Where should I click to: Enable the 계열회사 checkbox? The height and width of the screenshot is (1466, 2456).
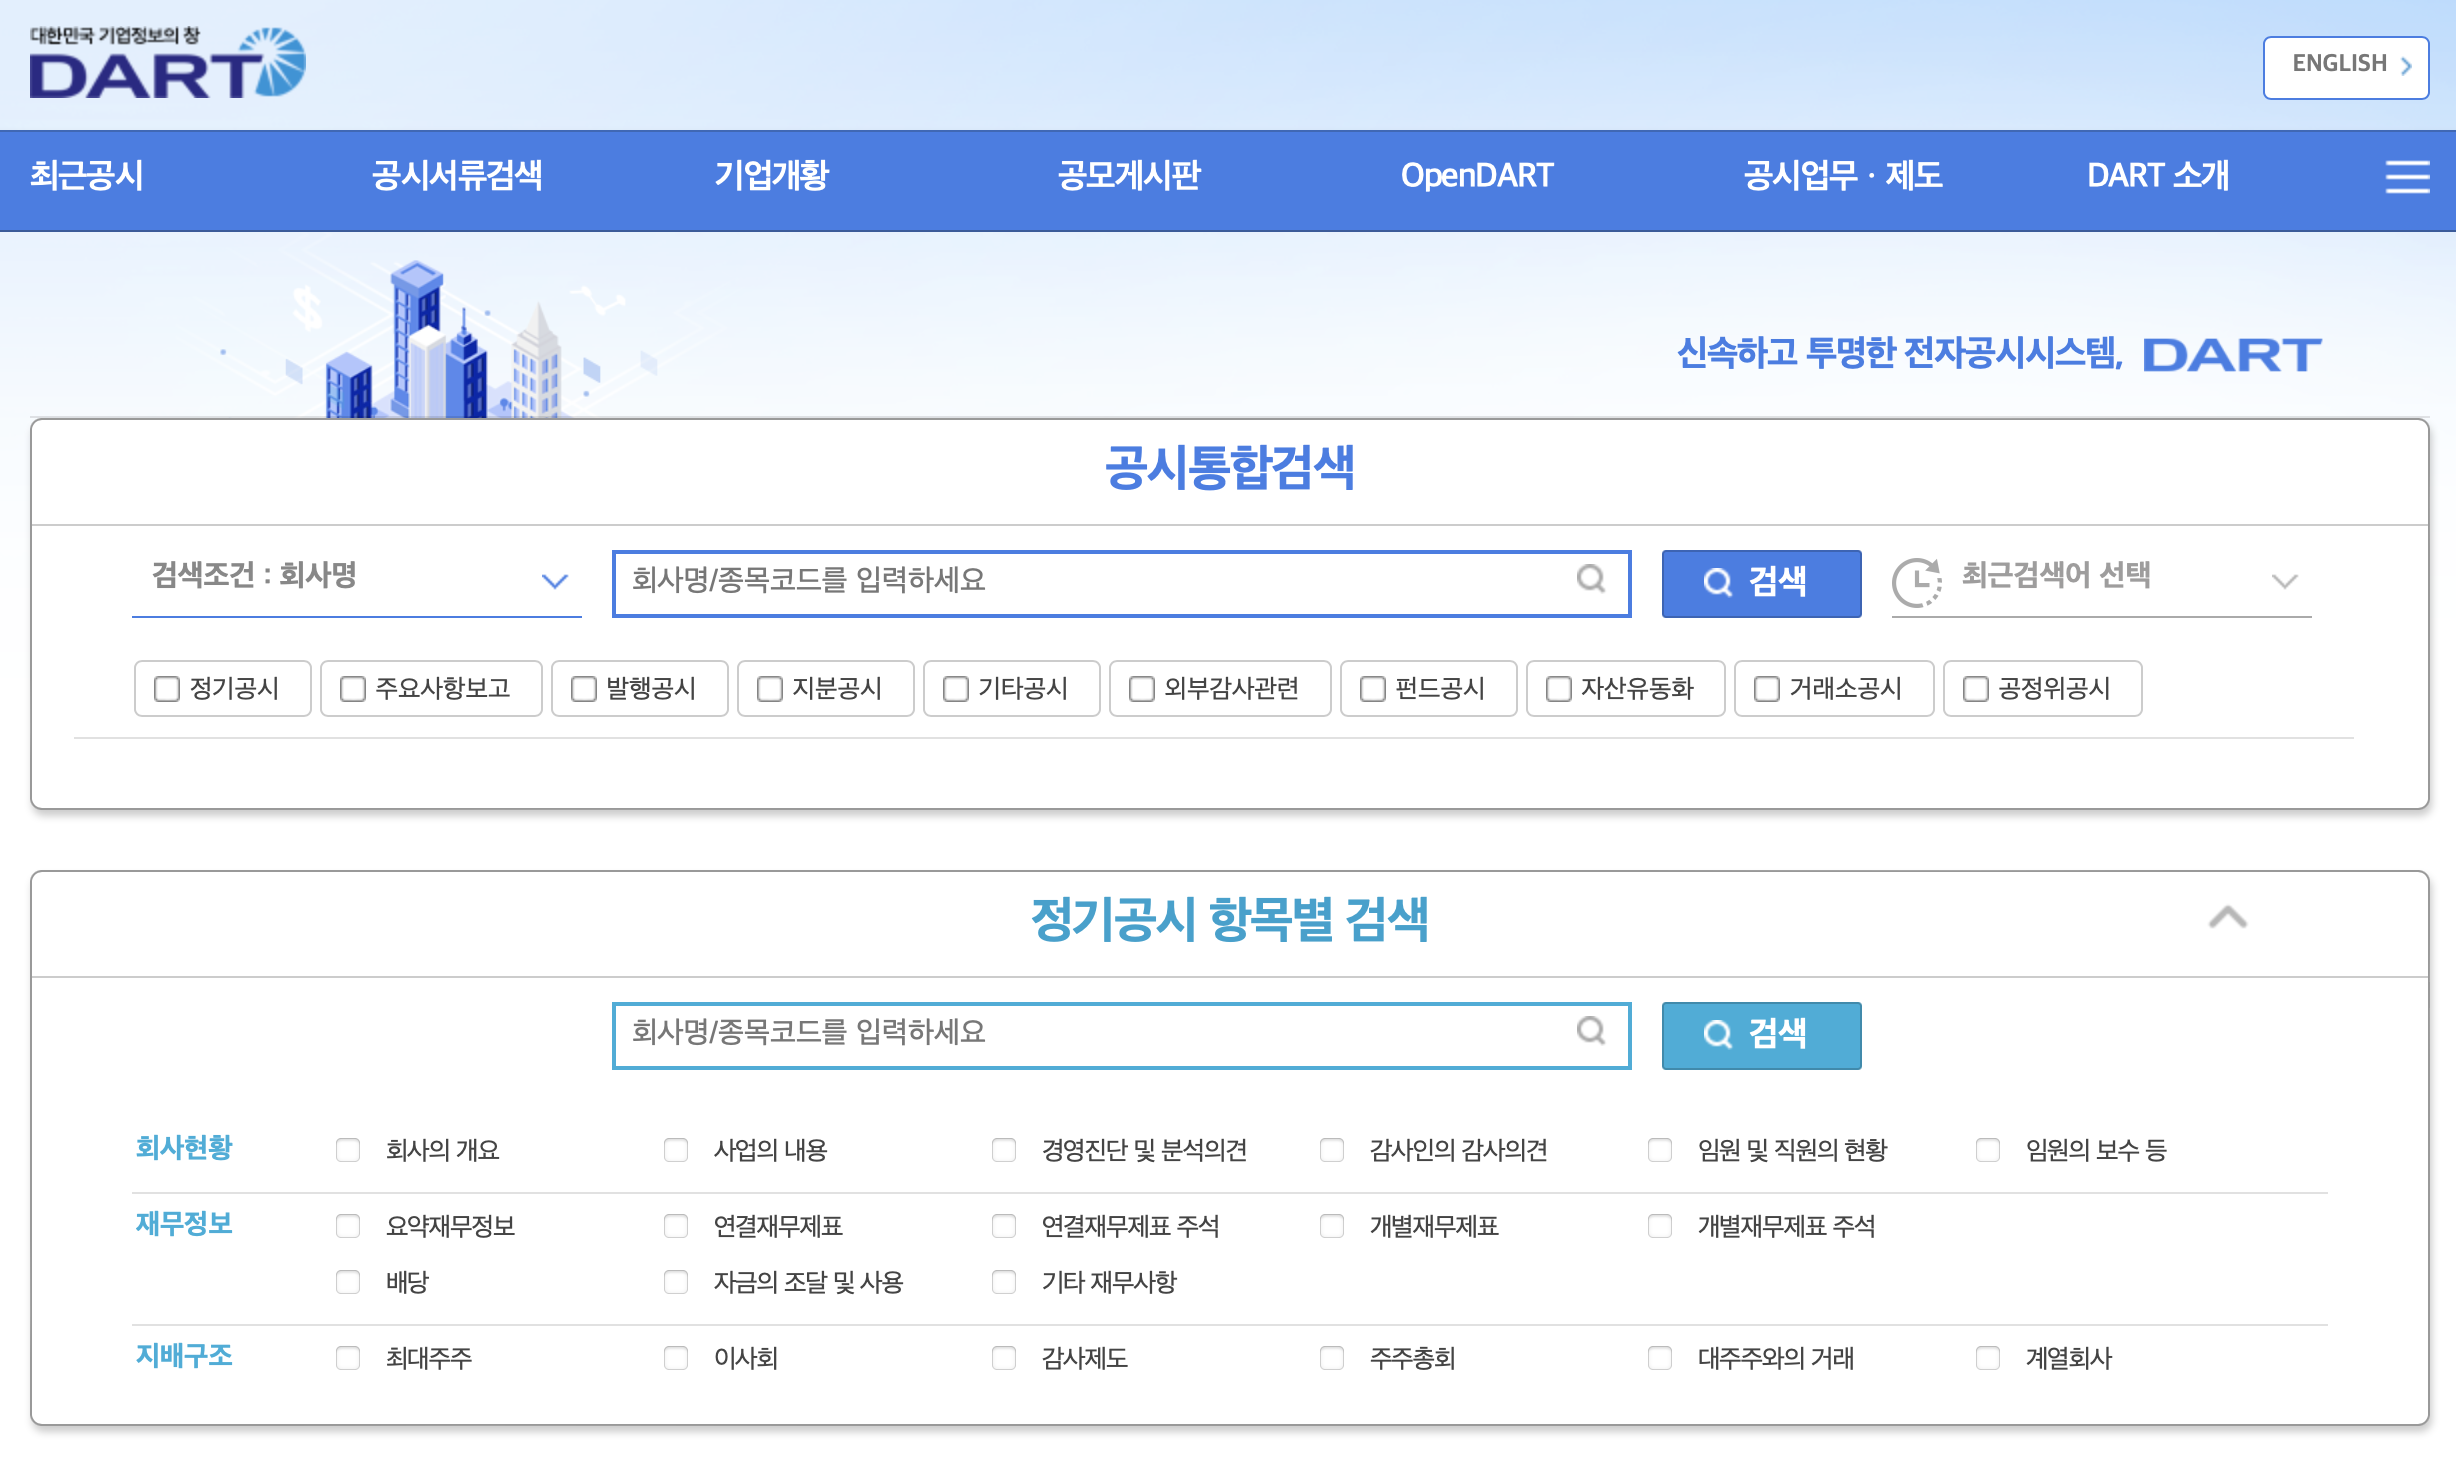(1988, 1358)
